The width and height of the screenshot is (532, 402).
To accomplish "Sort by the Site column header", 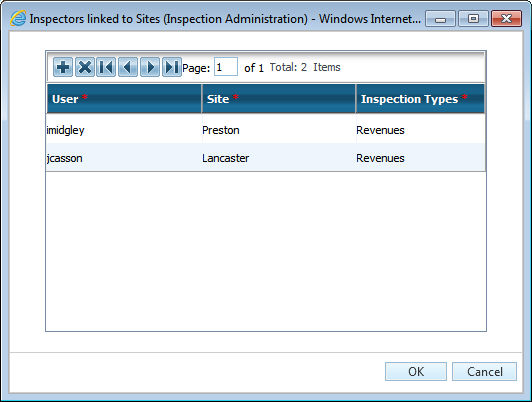I will point(279,99).
